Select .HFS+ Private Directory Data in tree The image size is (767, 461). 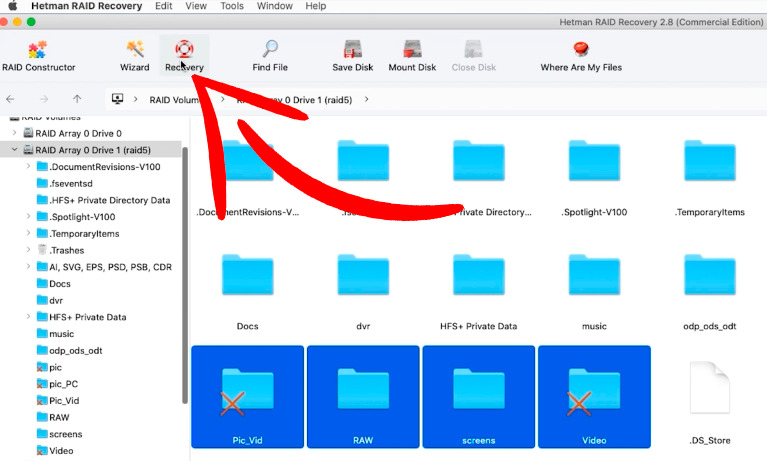[x=104, y=200]
